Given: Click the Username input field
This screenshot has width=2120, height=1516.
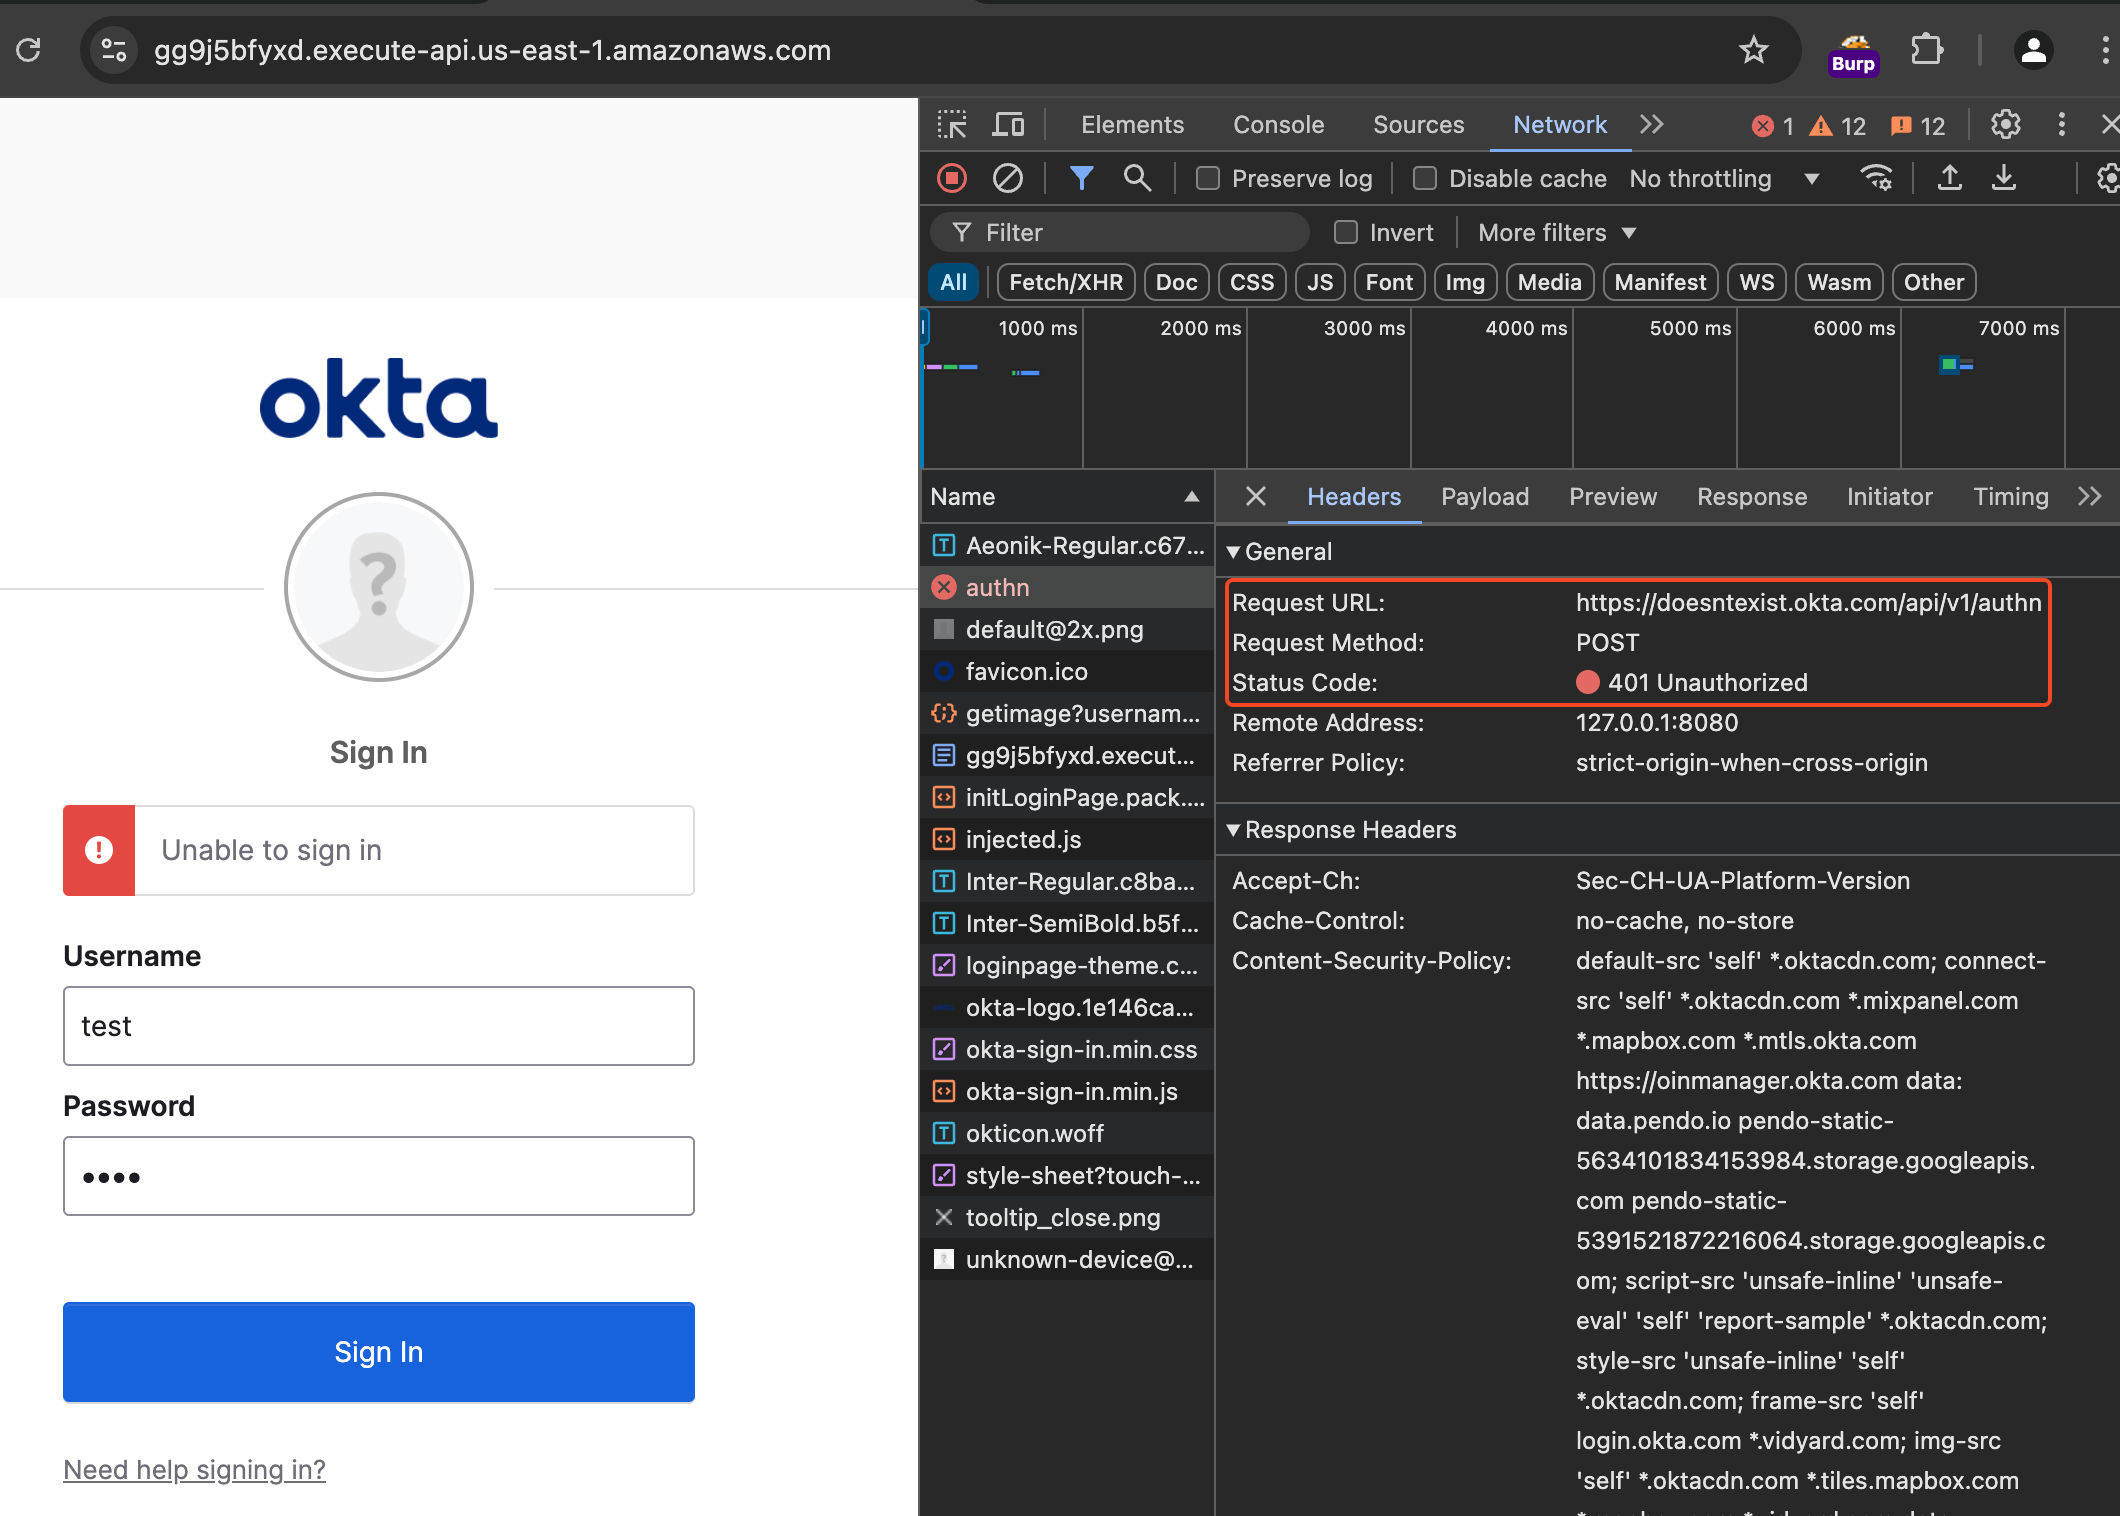Looking at the screenshot, I should (x=379, y=1025).
